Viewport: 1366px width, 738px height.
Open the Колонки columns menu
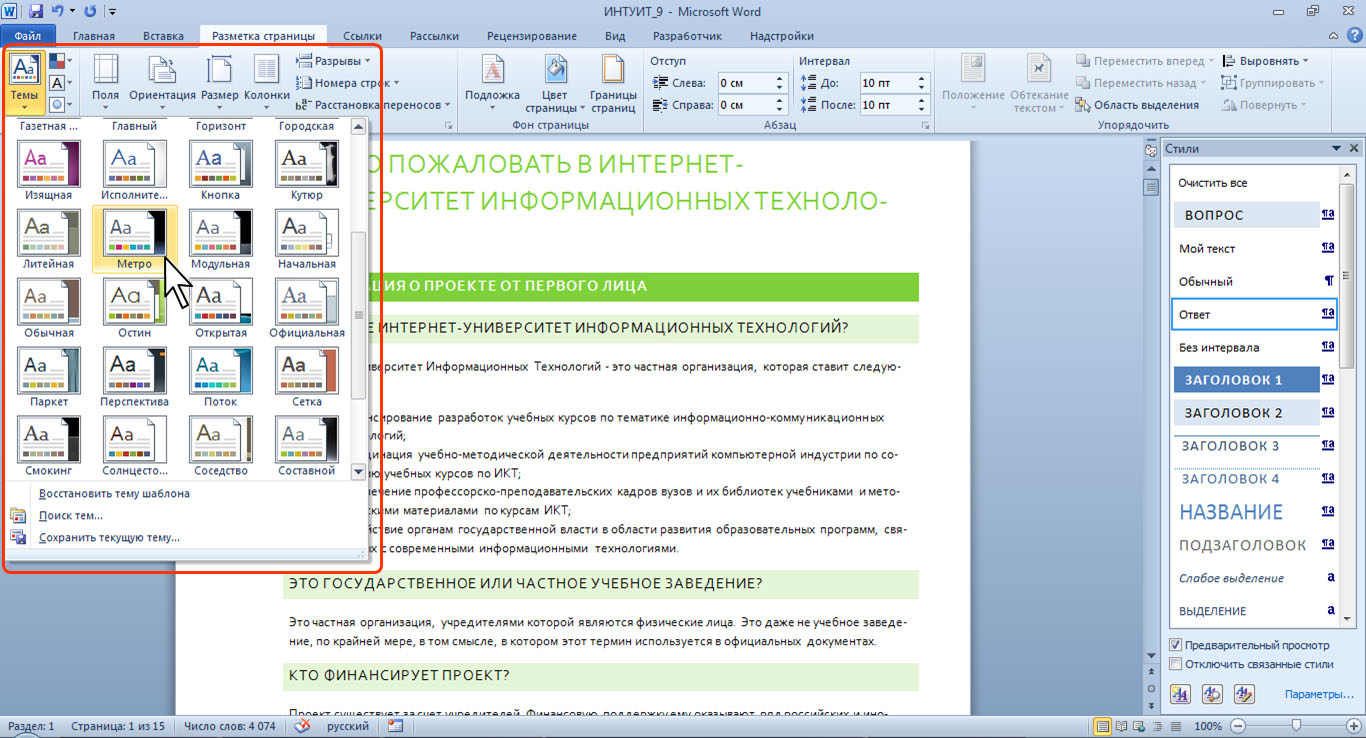click(x=266, y=80)
